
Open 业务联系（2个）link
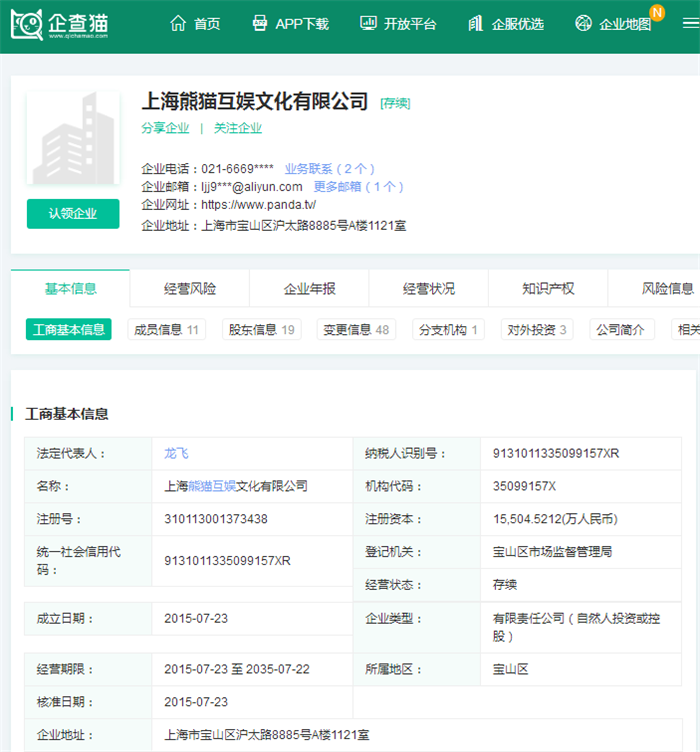pos(329,169)
